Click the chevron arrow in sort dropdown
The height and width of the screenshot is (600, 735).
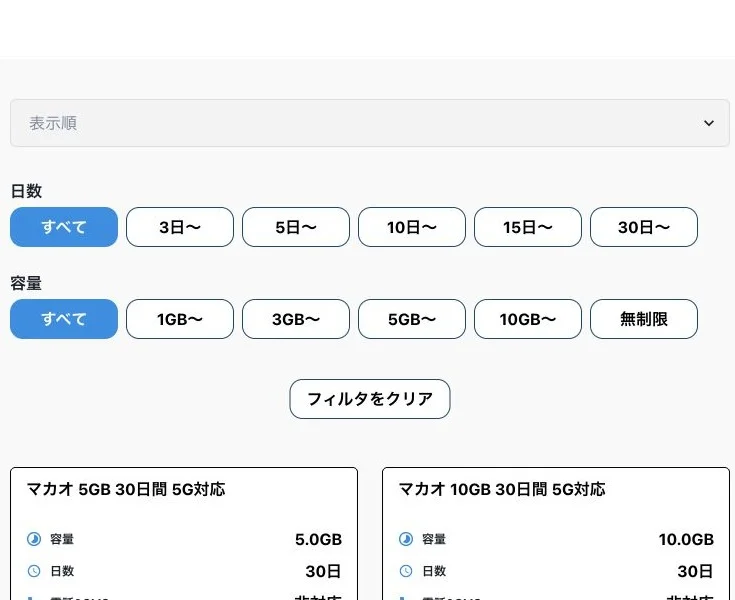coord(709,123)
